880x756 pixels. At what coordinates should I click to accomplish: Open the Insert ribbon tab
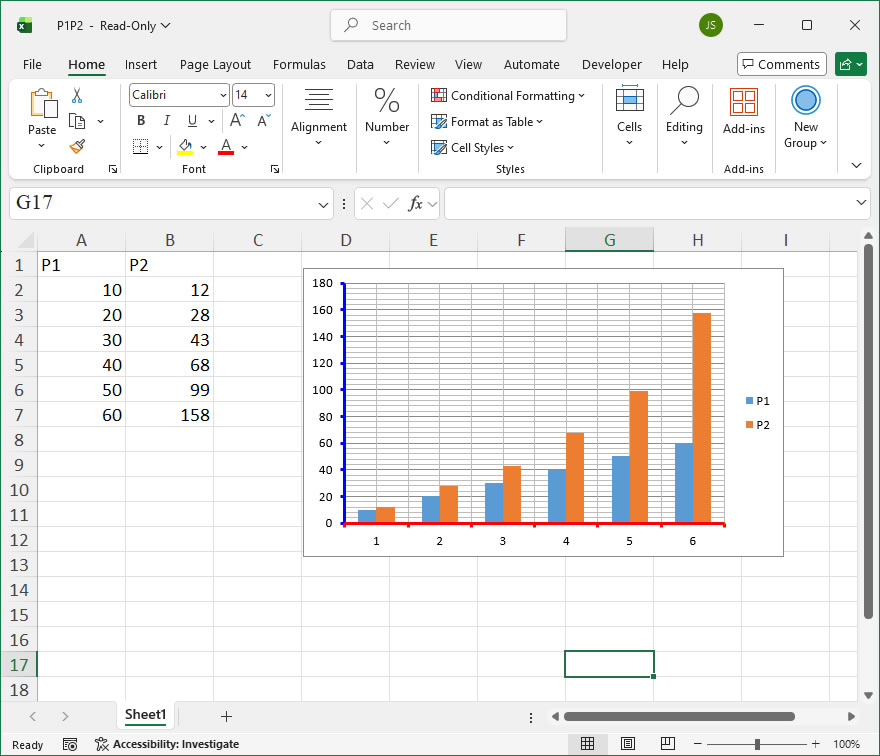(141, 65)
